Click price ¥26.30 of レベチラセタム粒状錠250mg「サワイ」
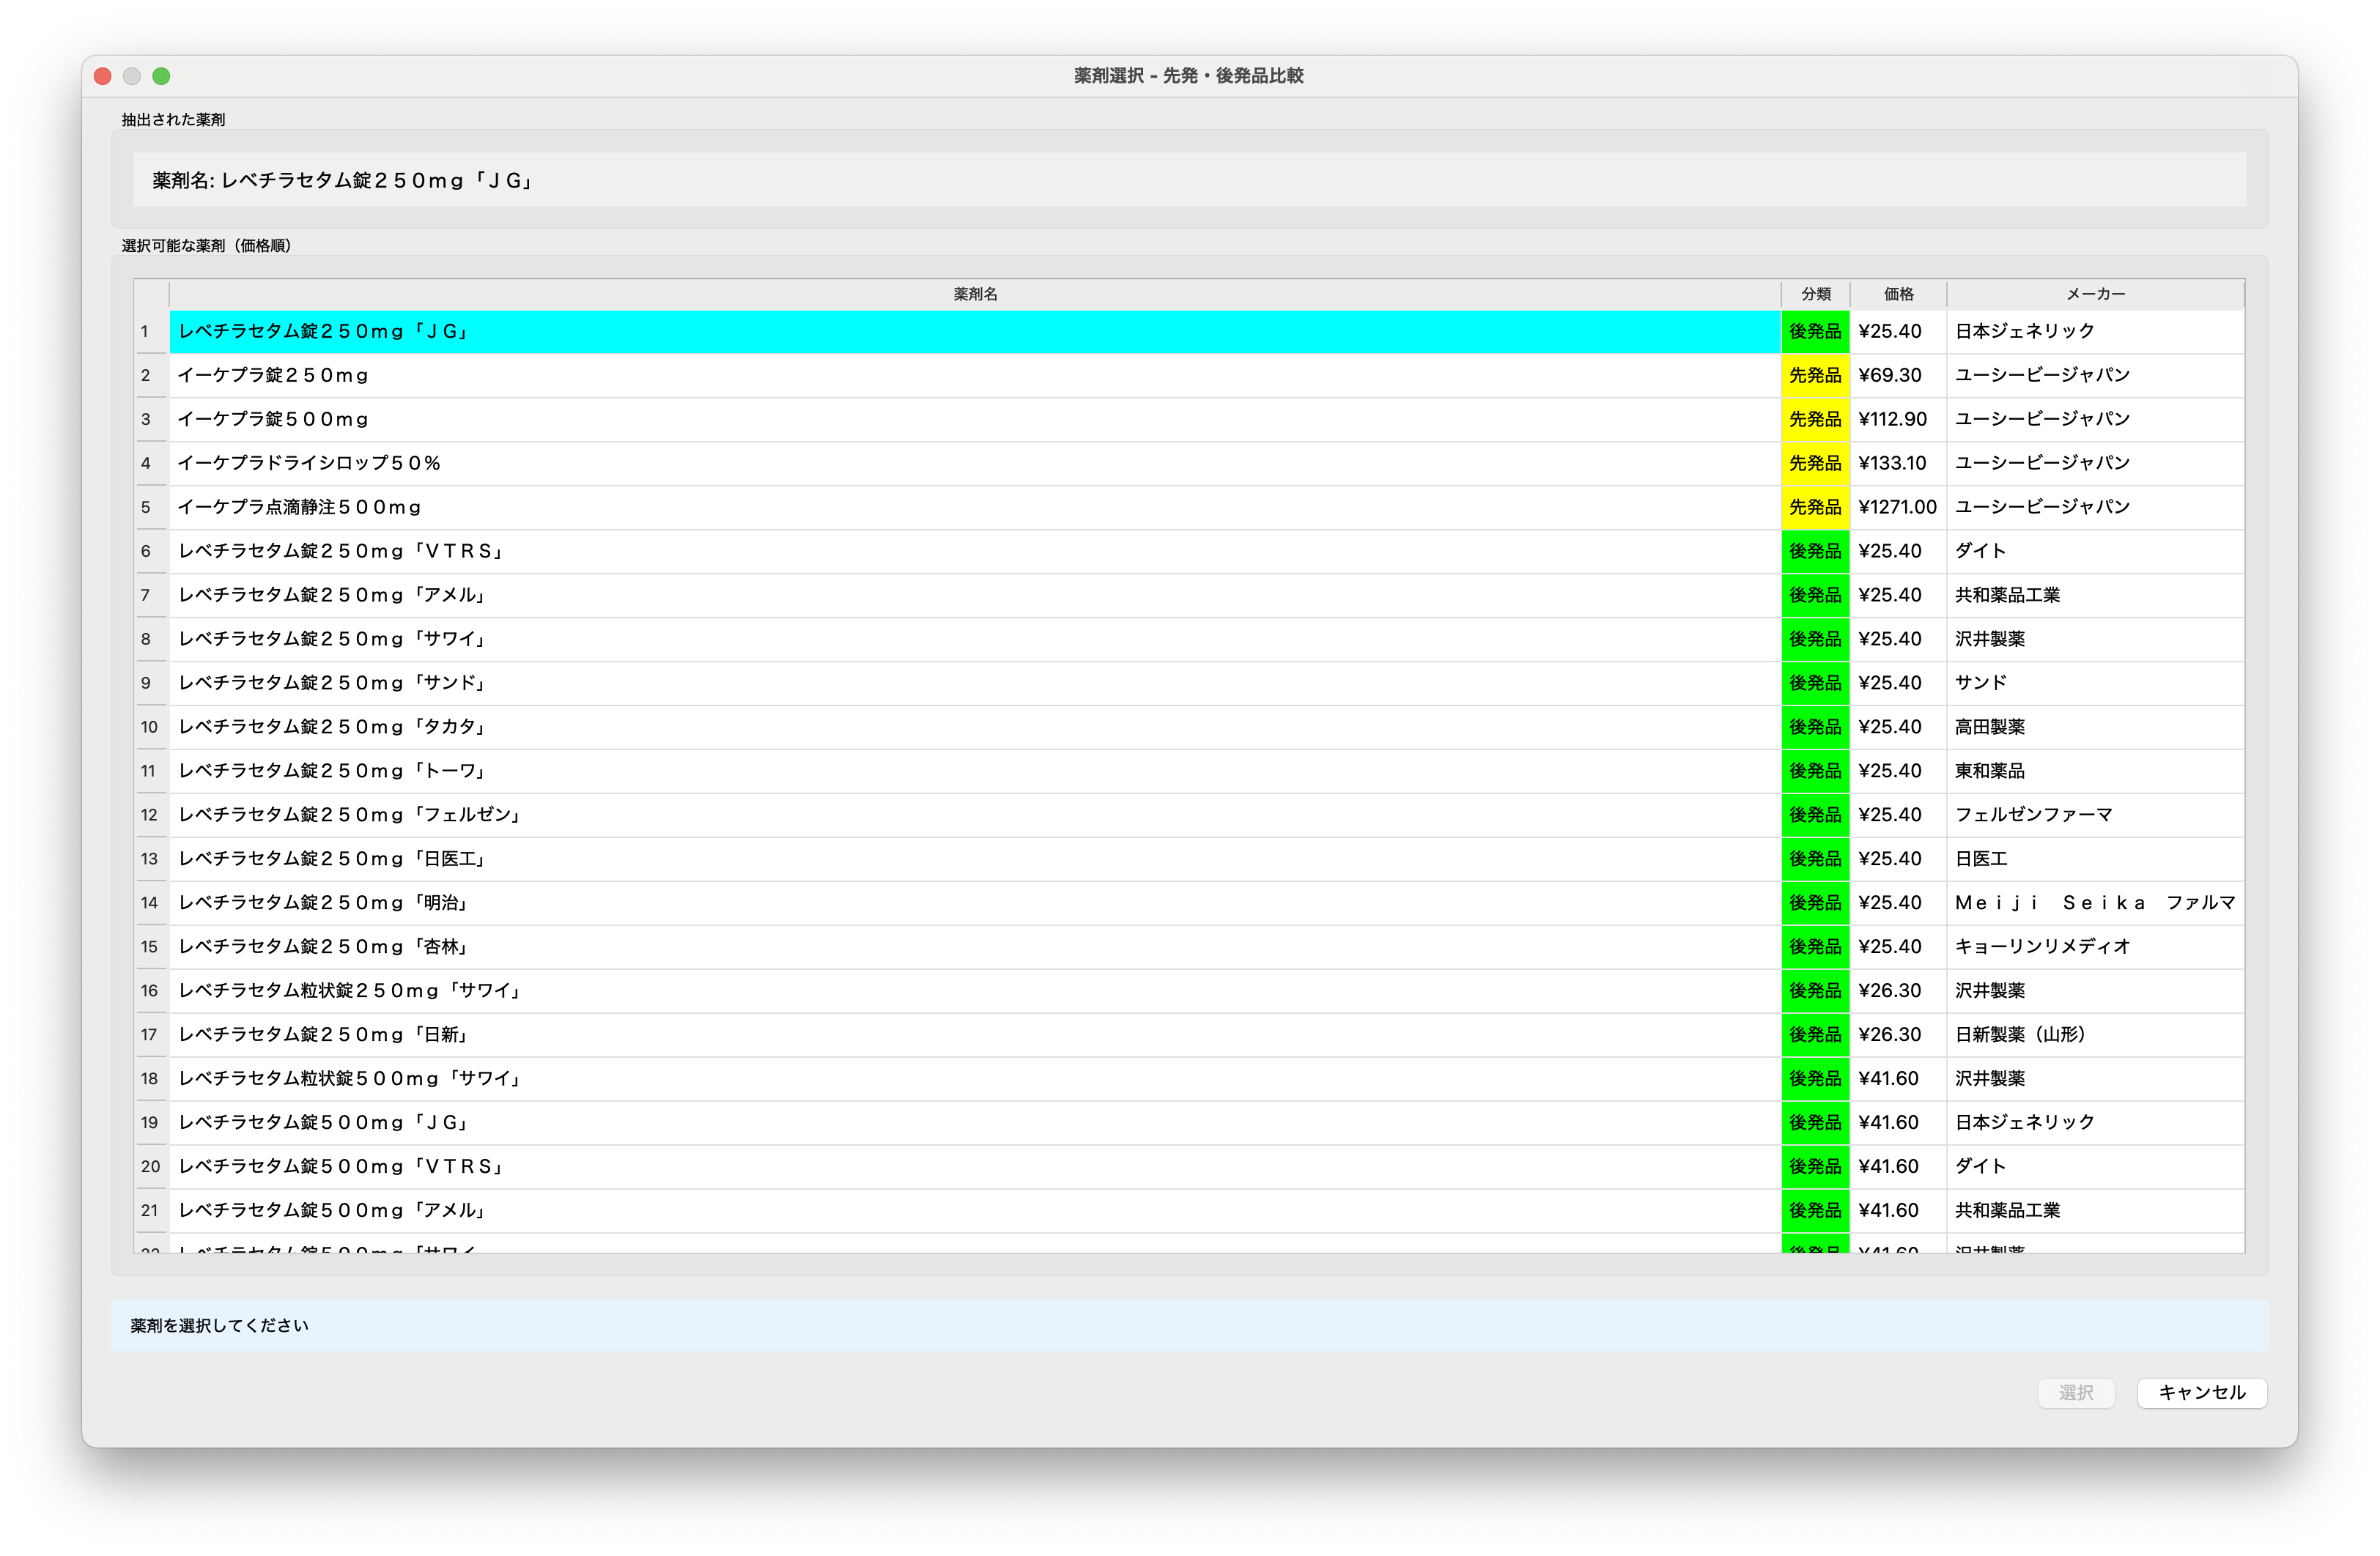 (x=1889, y=990)
